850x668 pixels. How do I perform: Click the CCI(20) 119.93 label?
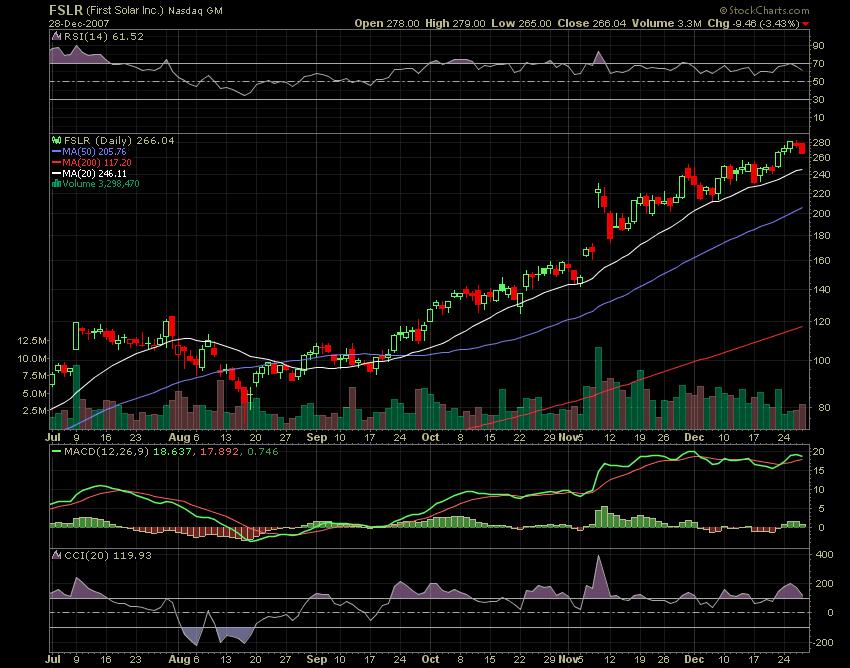tap(108, 555)
